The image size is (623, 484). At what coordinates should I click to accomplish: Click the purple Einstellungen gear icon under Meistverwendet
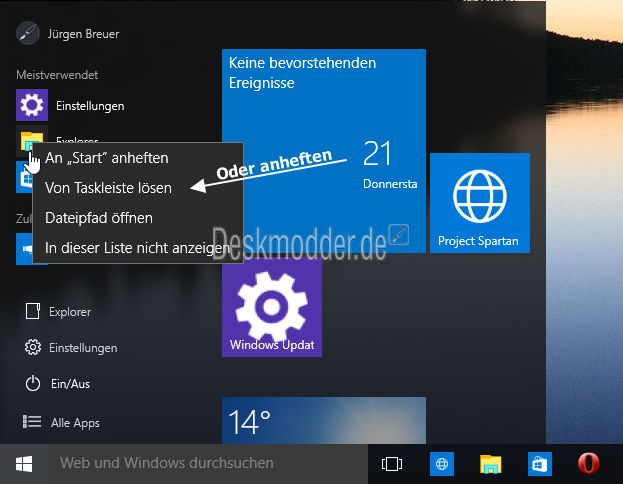(32, 105)
